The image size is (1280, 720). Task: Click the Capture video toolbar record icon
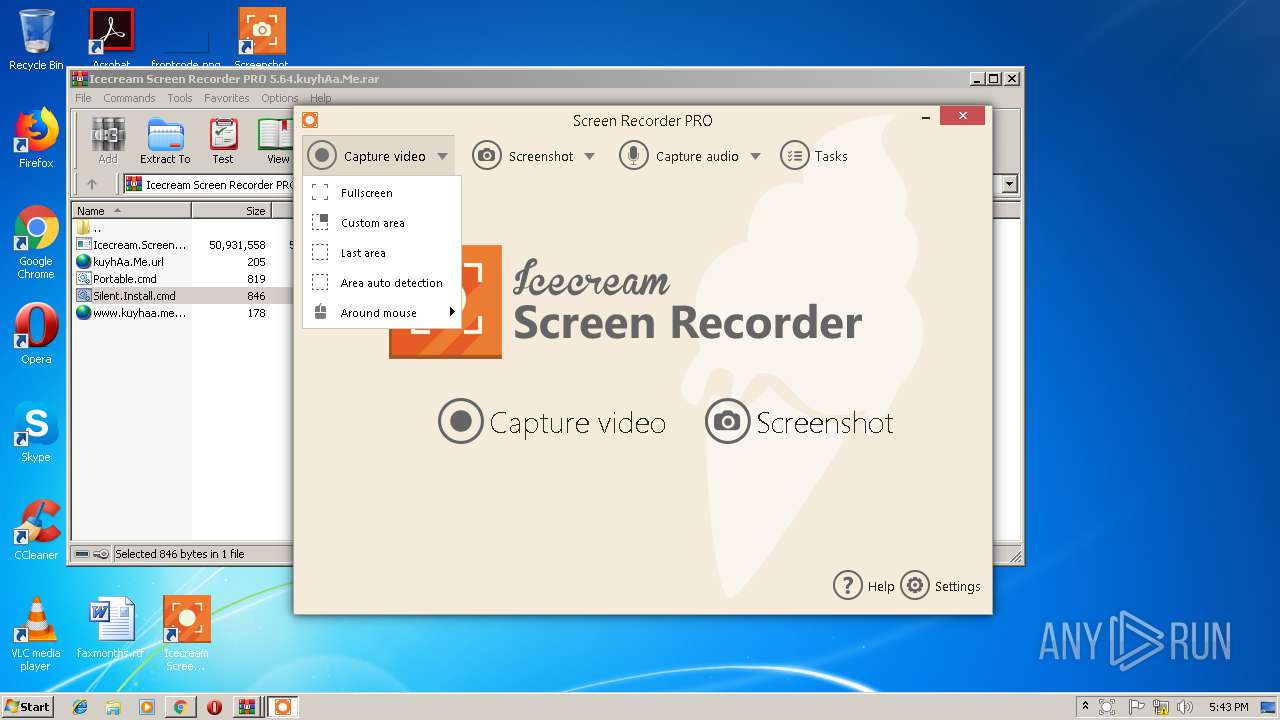[322, 156]
